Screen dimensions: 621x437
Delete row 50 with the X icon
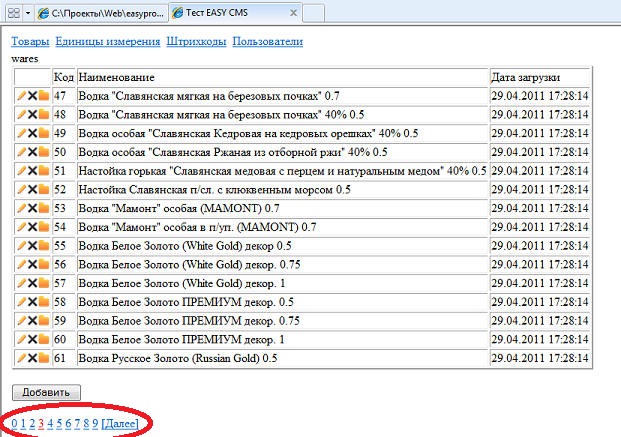tap(32, 152)
